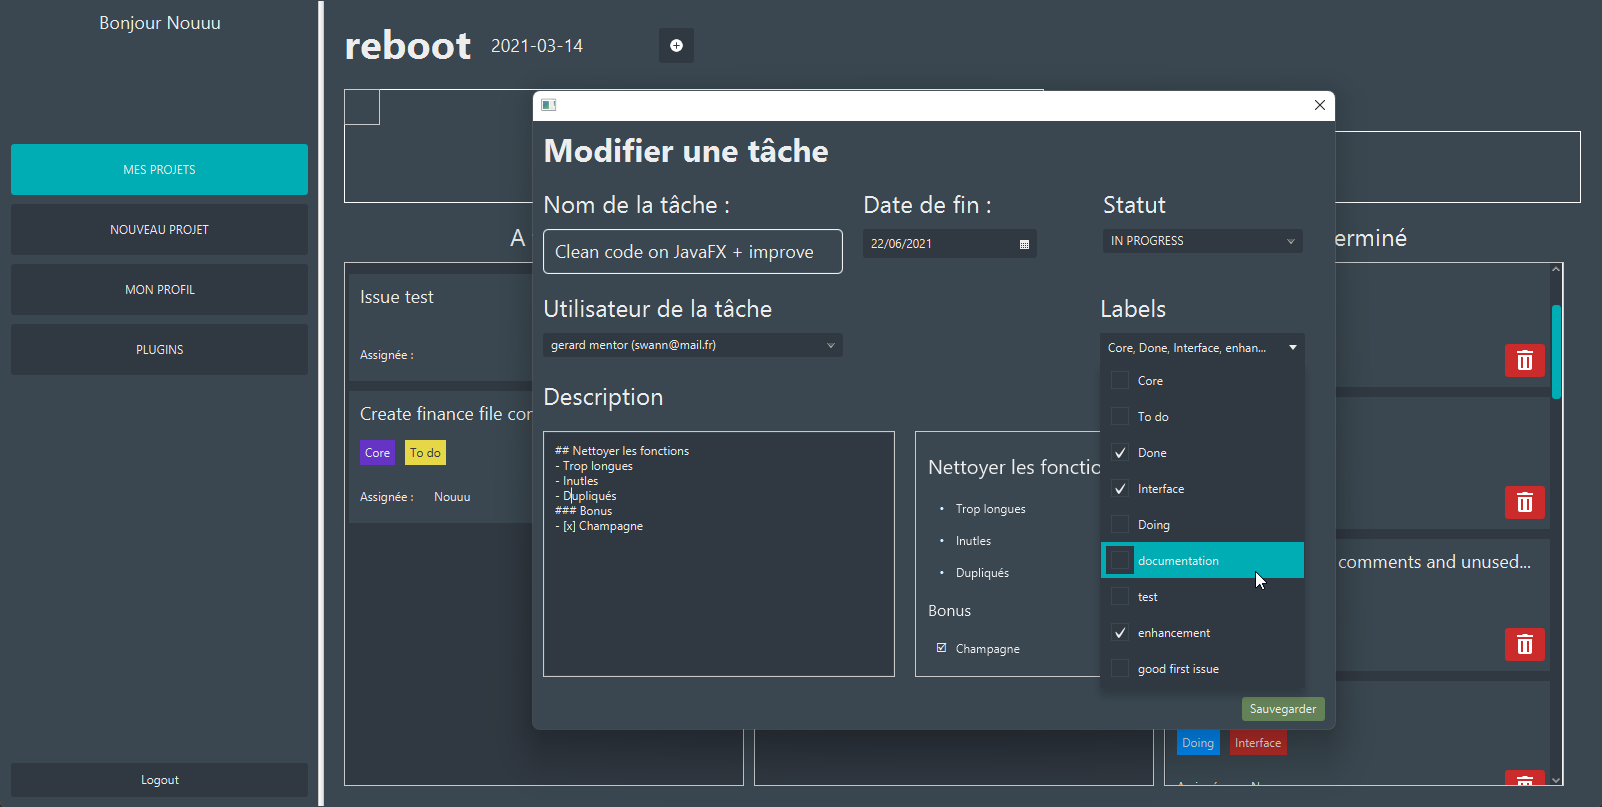The width and height of the screenshot is (1602, 807).
Task: Open MON PROFIL page
Action: (x=159, y=290)
